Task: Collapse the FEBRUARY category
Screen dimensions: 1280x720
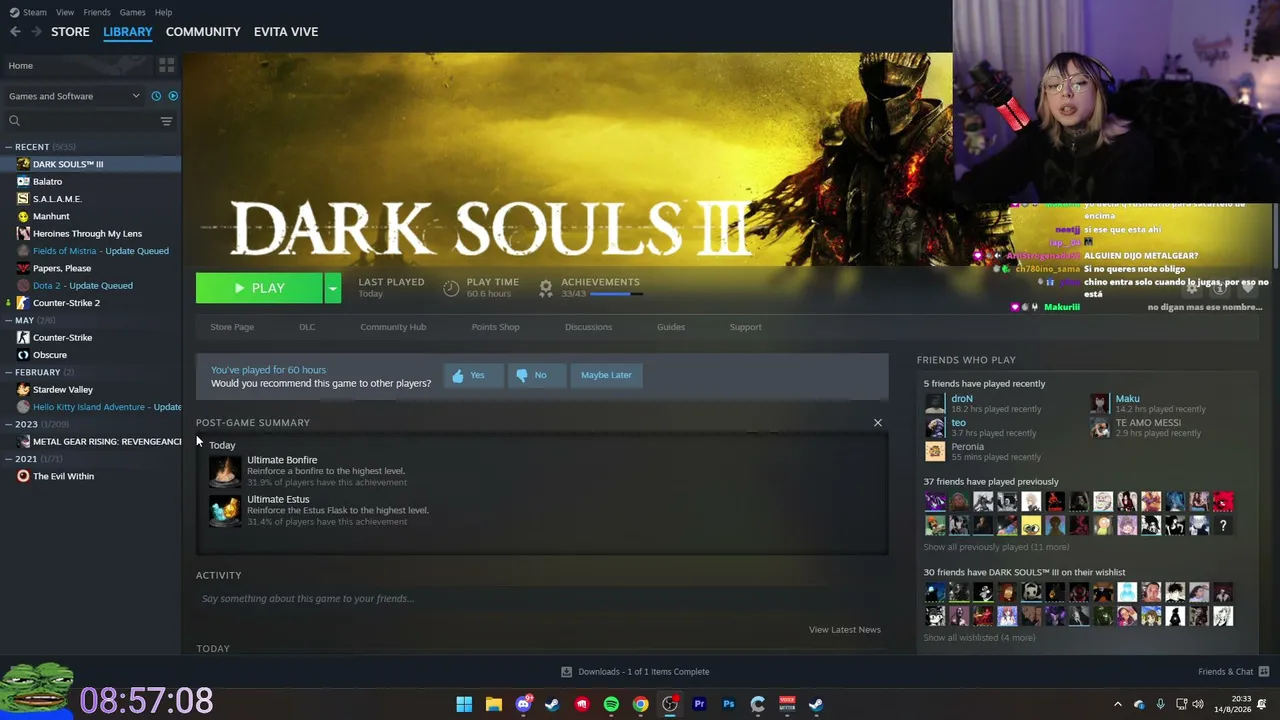Action: pos(9,372)
